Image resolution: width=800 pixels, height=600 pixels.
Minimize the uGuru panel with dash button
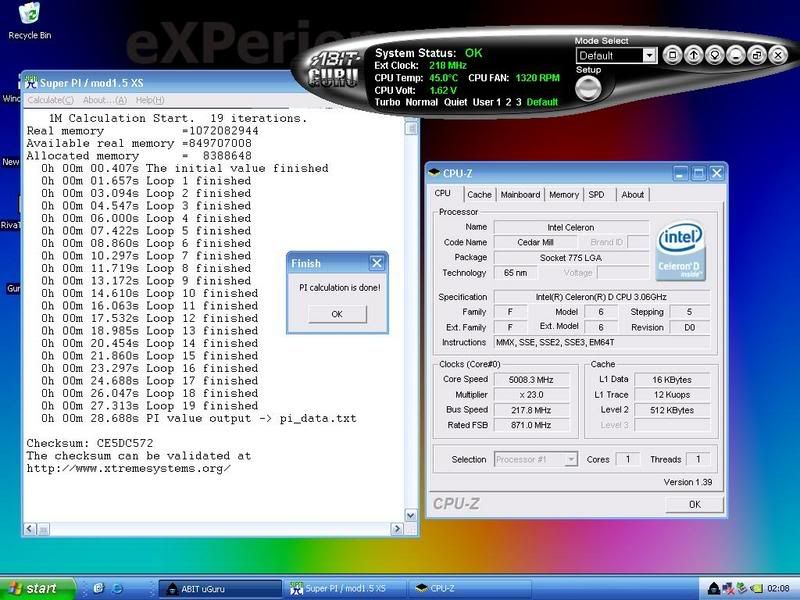(x=735, y=55)
